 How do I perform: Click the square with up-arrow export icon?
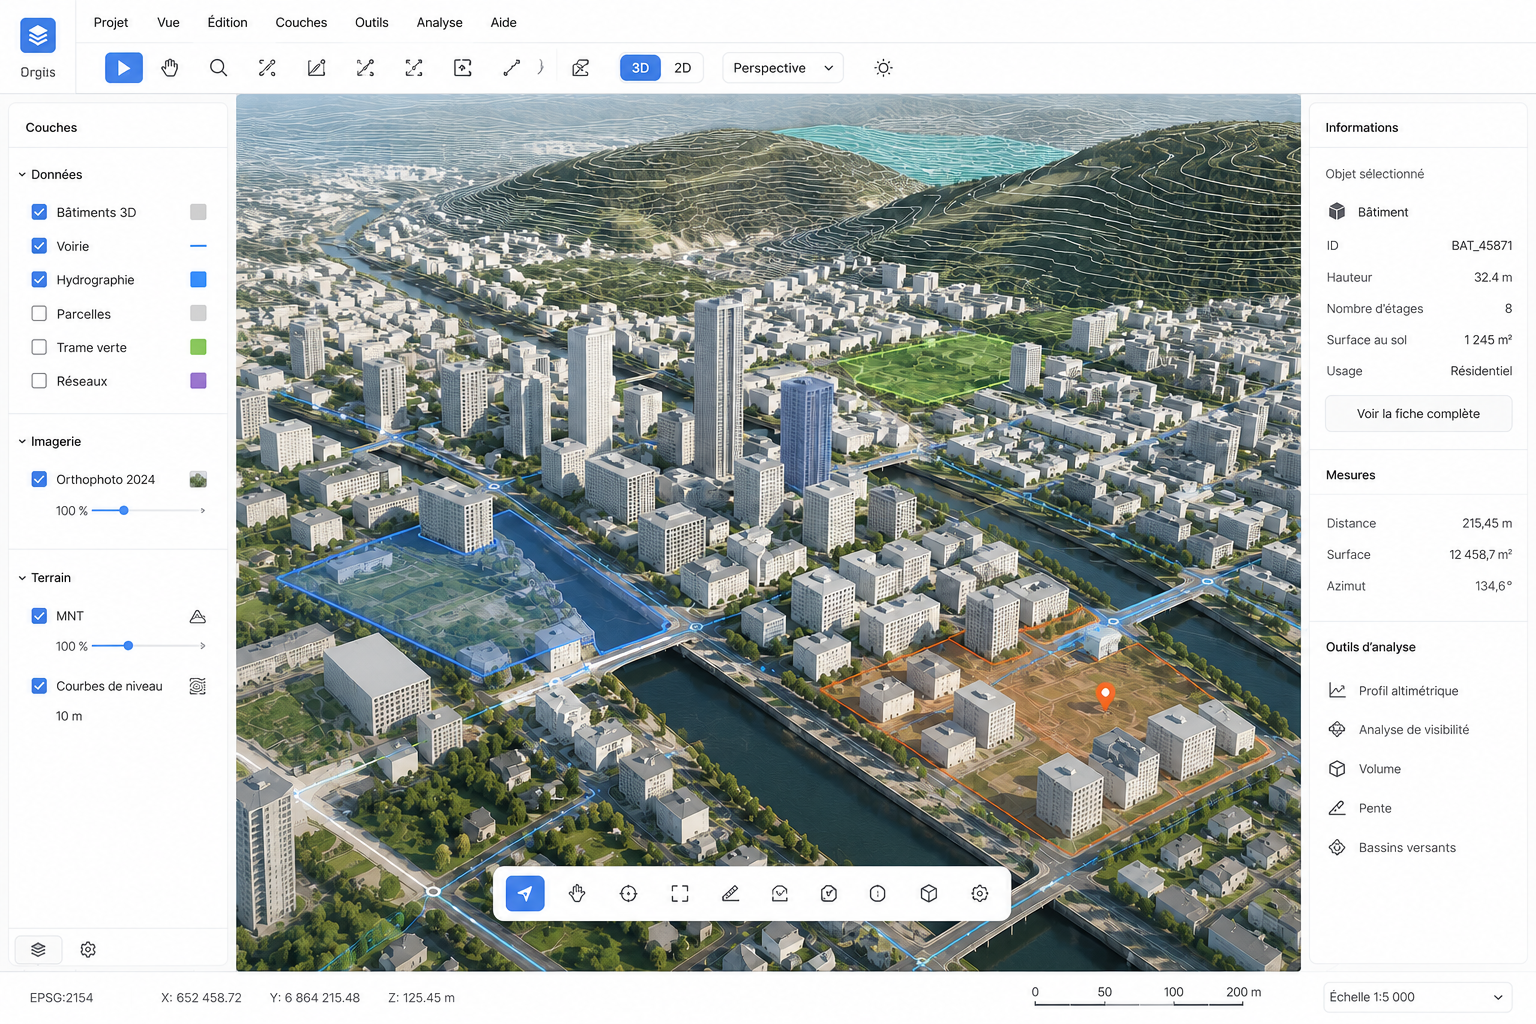click(x=463, y=68)
